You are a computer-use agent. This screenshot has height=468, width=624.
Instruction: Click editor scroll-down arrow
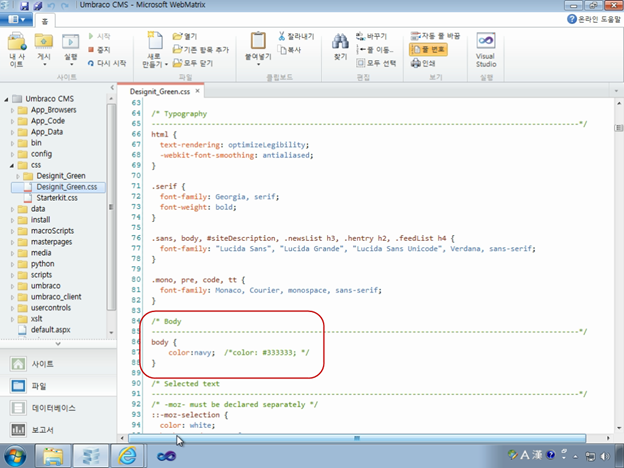(619, 428)
